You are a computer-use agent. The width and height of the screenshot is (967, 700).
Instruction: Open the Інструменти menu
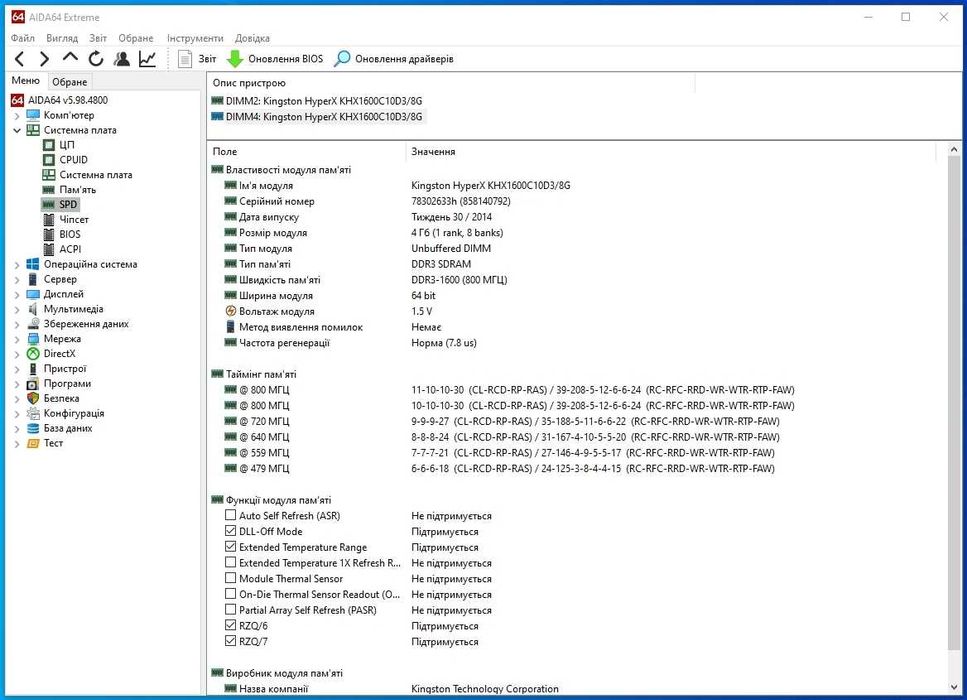(x=195, y=38)
